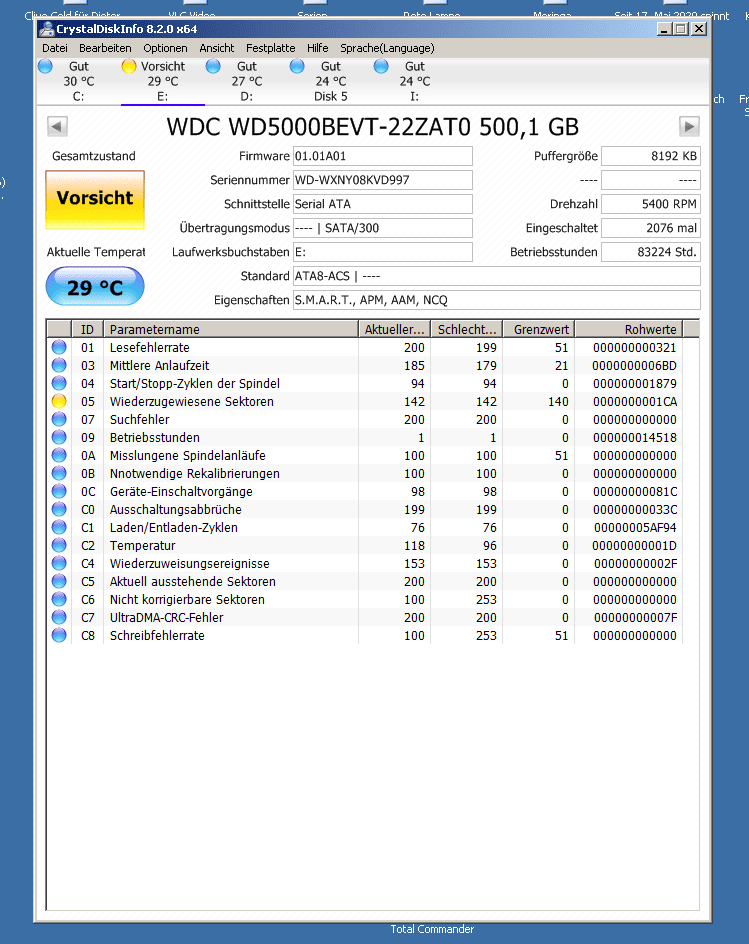The width and height of the screenshot is (749, 944).
Task: Click the Standard ATA8-ACS field
Action: click(497, 276)
